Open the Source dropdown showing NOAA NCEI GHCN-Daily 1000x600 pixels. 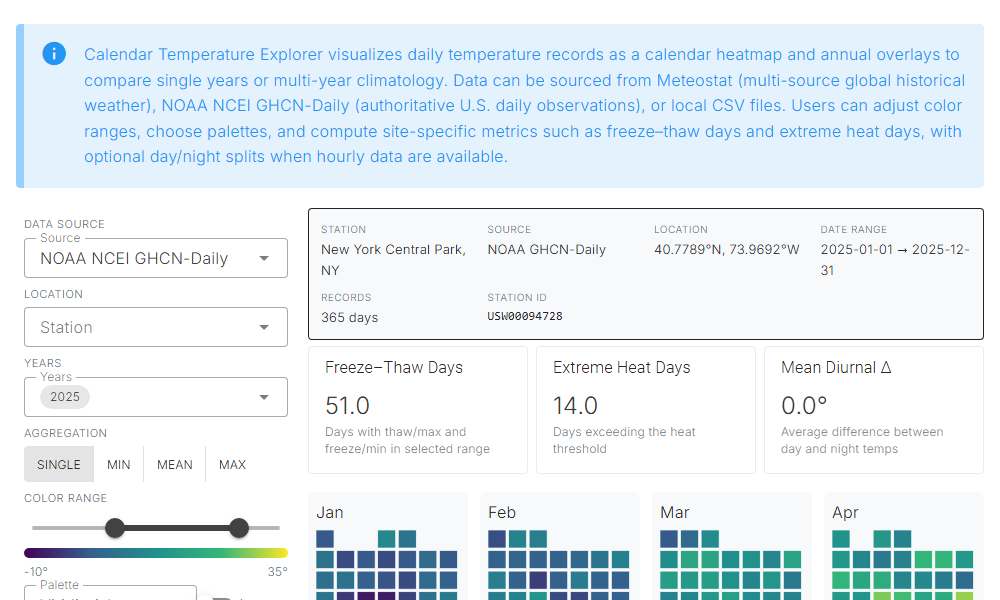155,258
